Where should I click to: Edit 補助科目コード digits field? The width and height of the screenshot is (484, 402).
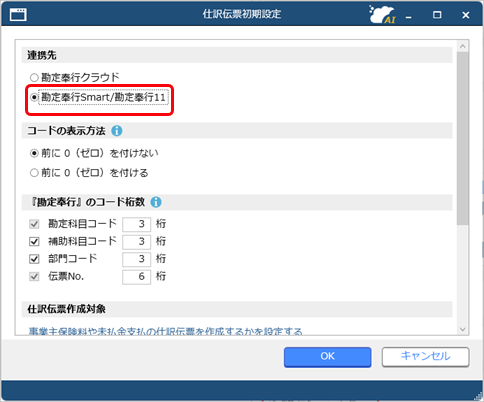click(136, 242)
